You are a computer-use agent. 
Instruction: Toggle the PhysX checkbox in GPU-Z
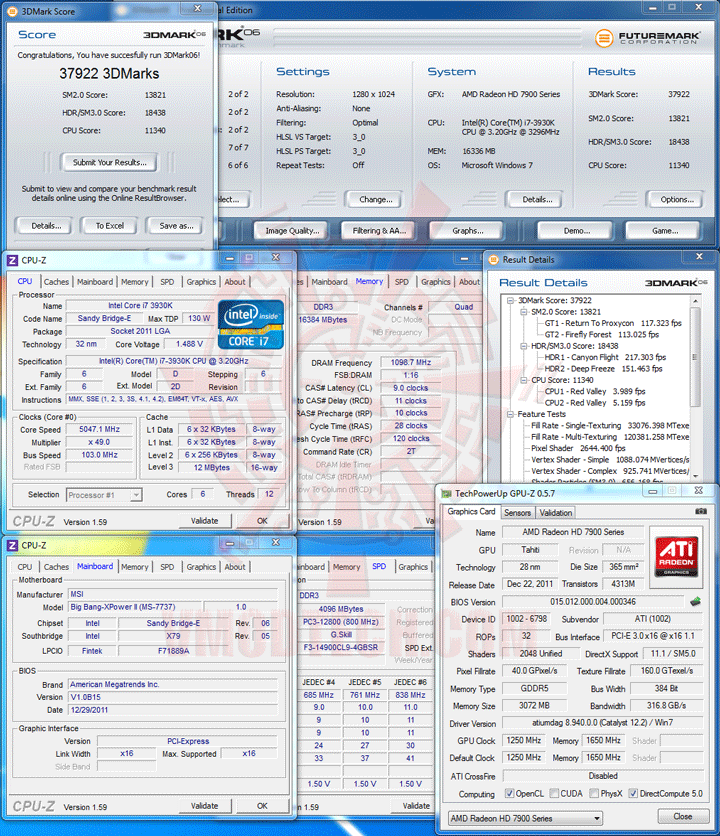[x=594, y=793]
